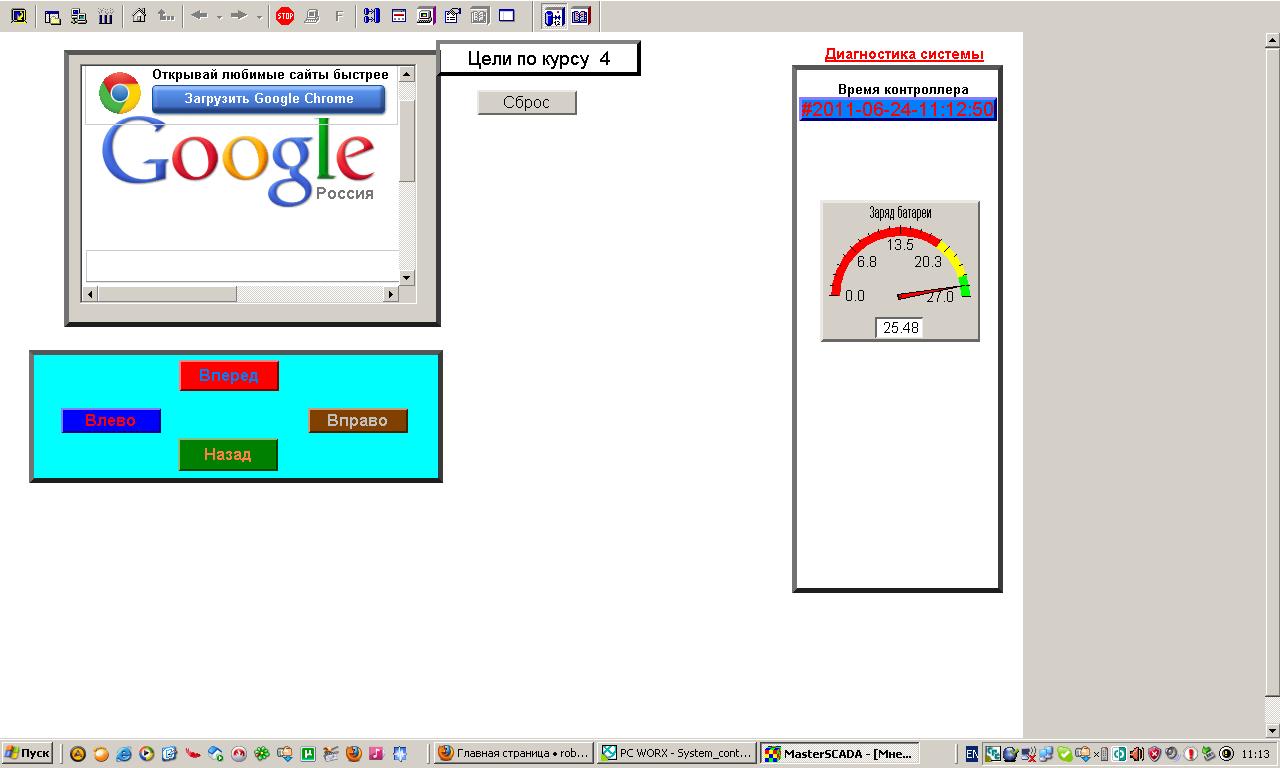Click the F toolbar icon

tap(338, 16)
